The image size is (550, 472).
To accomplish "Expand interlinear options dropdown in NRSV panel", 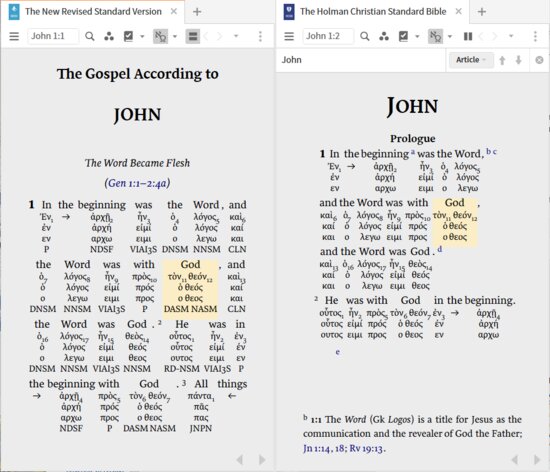I will pyautogui.click(x=175, y=36).
